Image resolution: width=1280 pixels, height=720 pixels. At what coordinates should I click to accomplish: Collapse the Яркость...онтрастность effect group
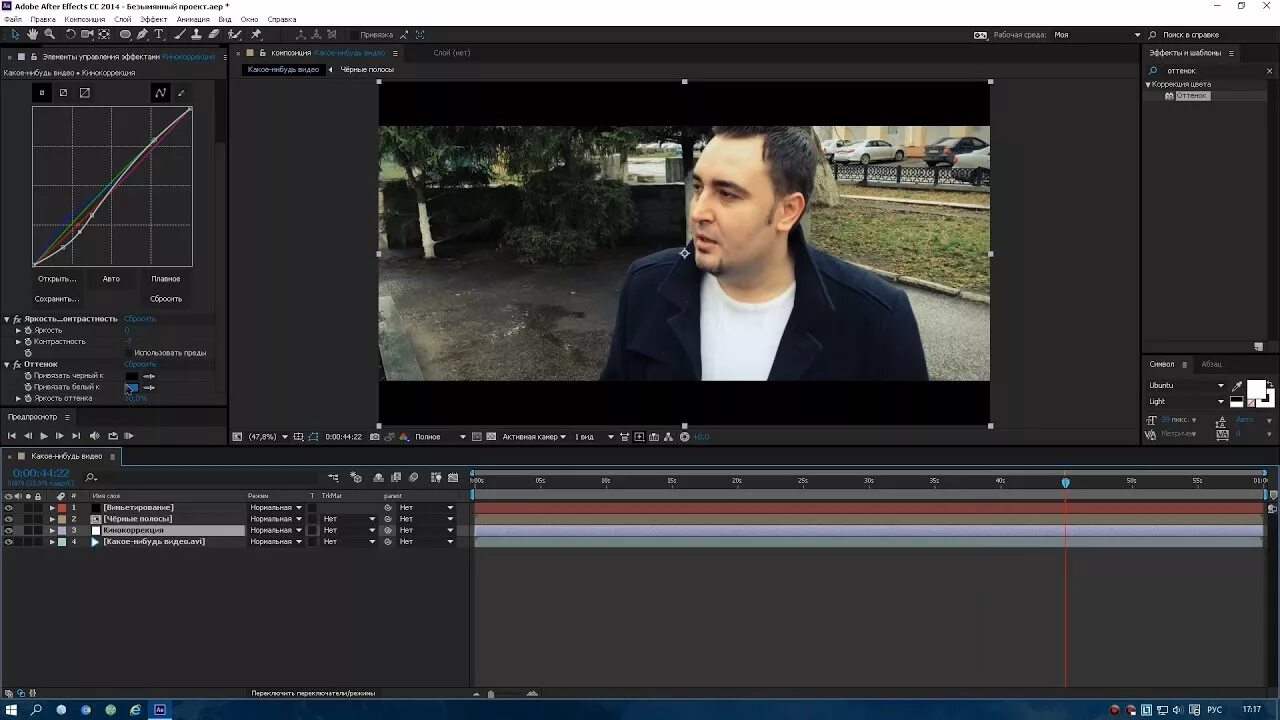tap(6, 319)
